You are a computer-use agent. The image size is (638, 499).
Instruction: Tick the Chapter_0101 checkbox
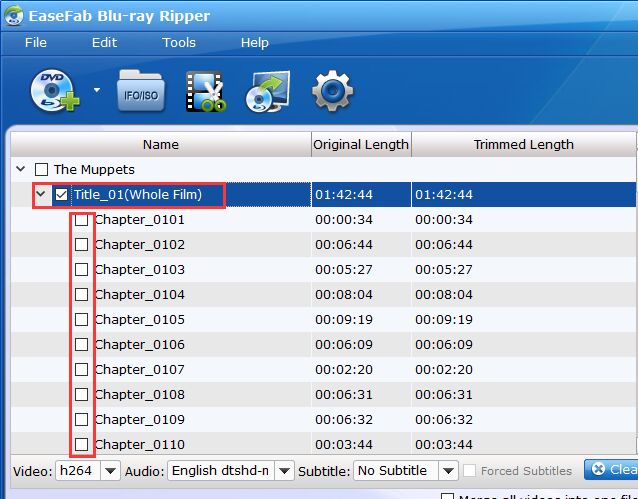81,220
